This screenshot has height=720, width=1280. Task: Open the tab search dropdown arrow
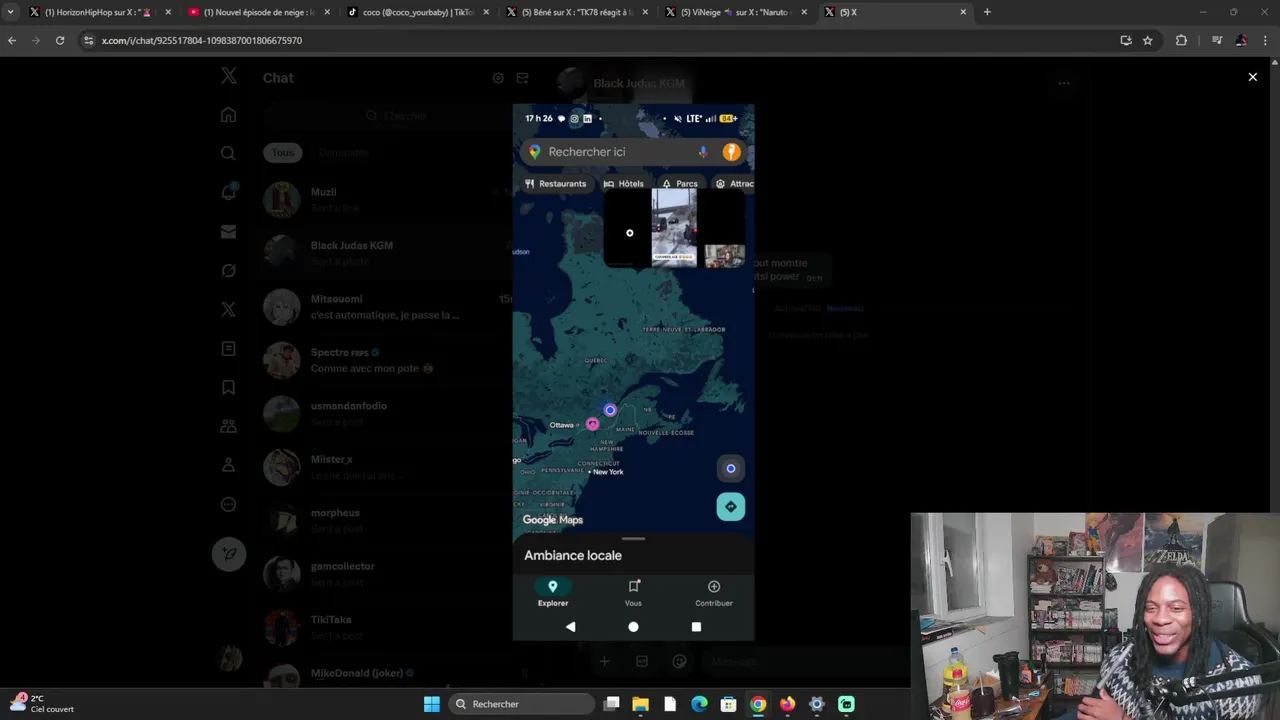(10, 12)
